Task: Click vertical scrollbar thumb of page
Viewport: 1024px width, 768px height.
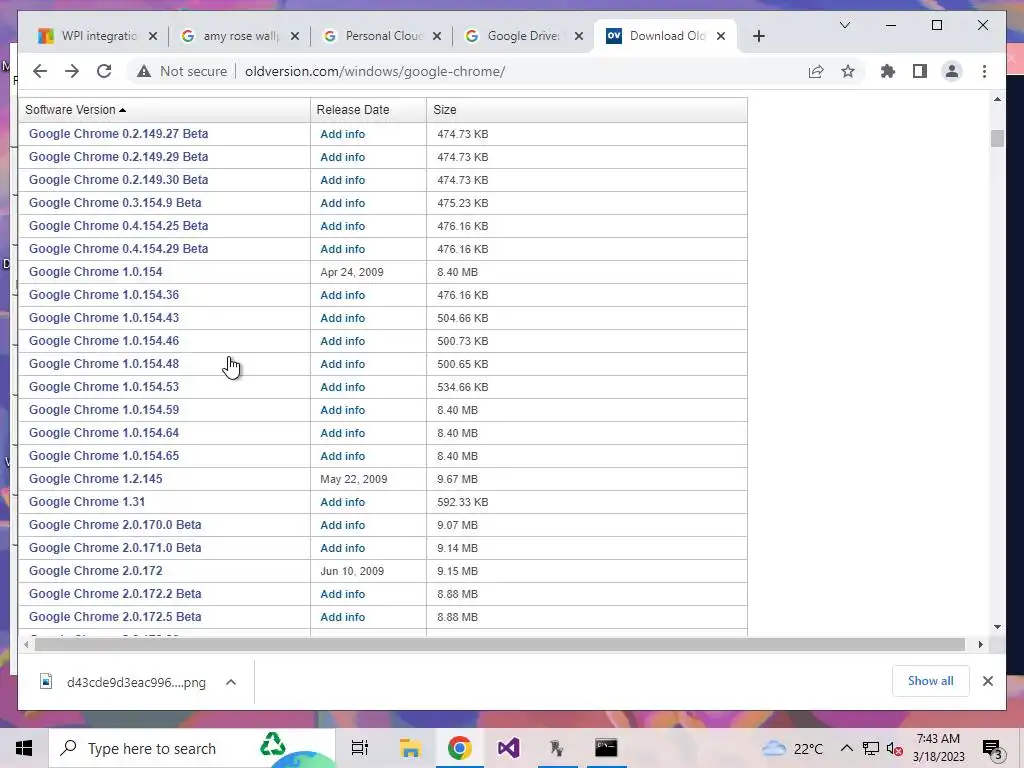Action: [x=997, y=138]
